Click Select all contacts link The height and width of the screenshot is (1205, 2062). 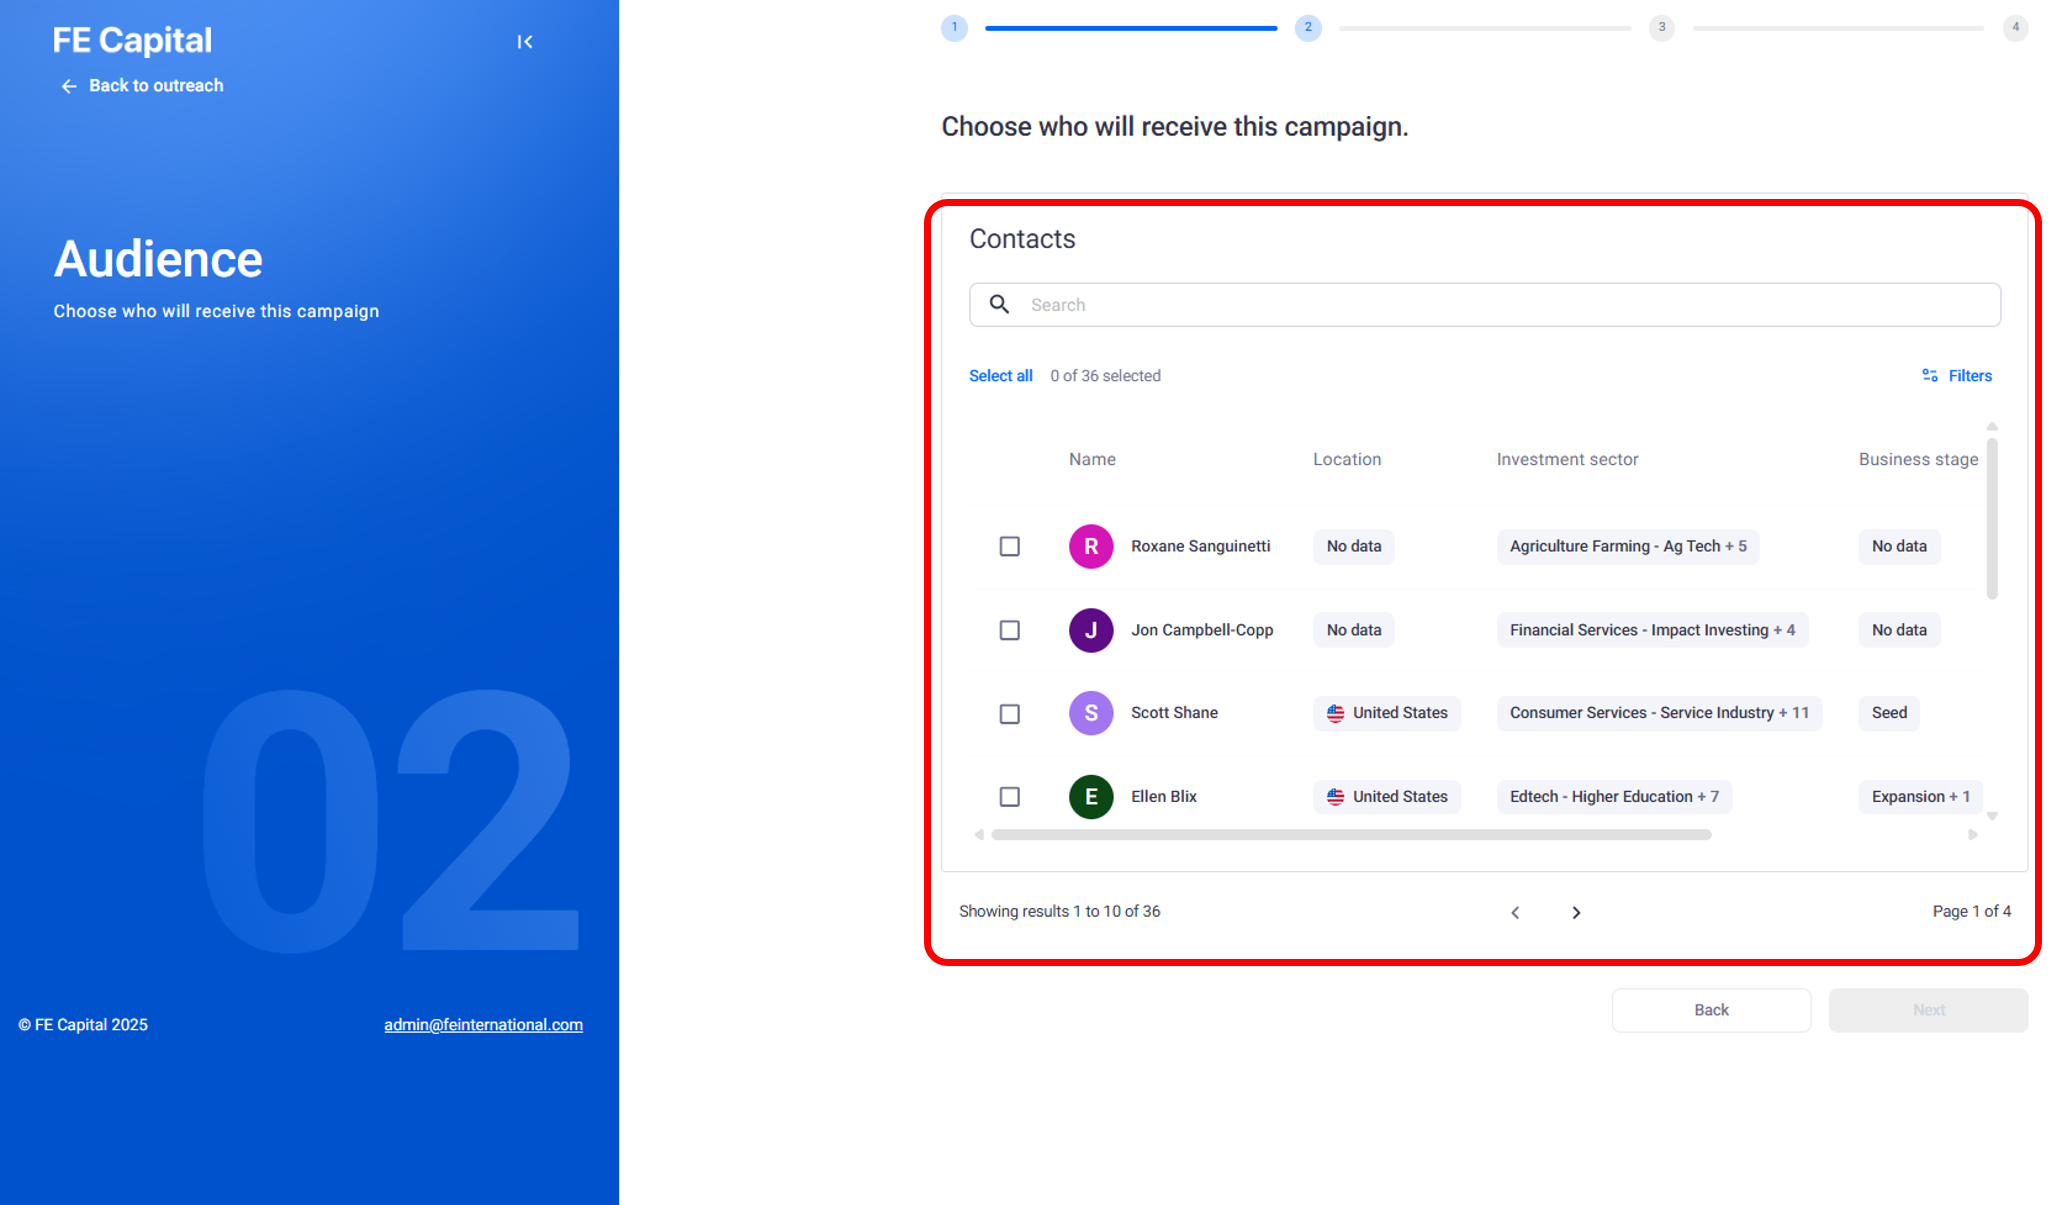click(1000, 376)
